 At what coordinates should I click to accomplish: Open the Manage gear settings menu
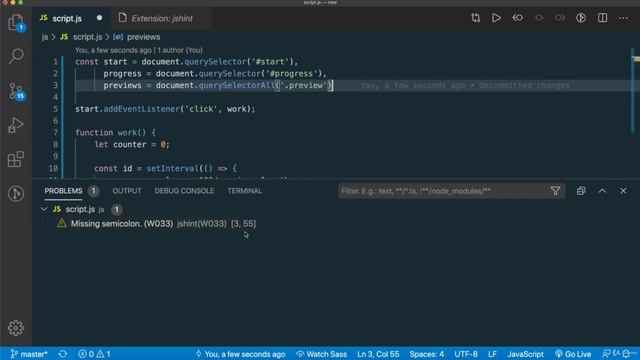click(x=16, y=328)
